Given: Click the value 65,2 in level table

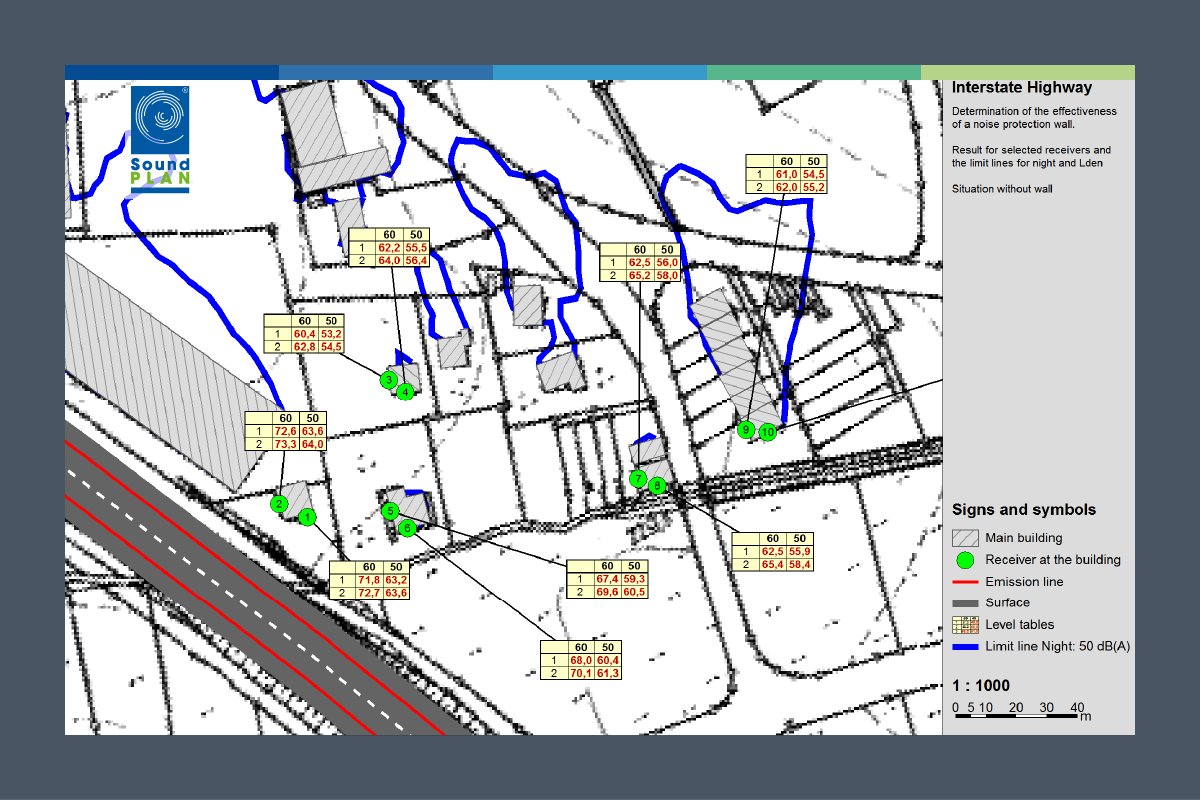Looking at the screenshot, I should [x=640, y=275].
